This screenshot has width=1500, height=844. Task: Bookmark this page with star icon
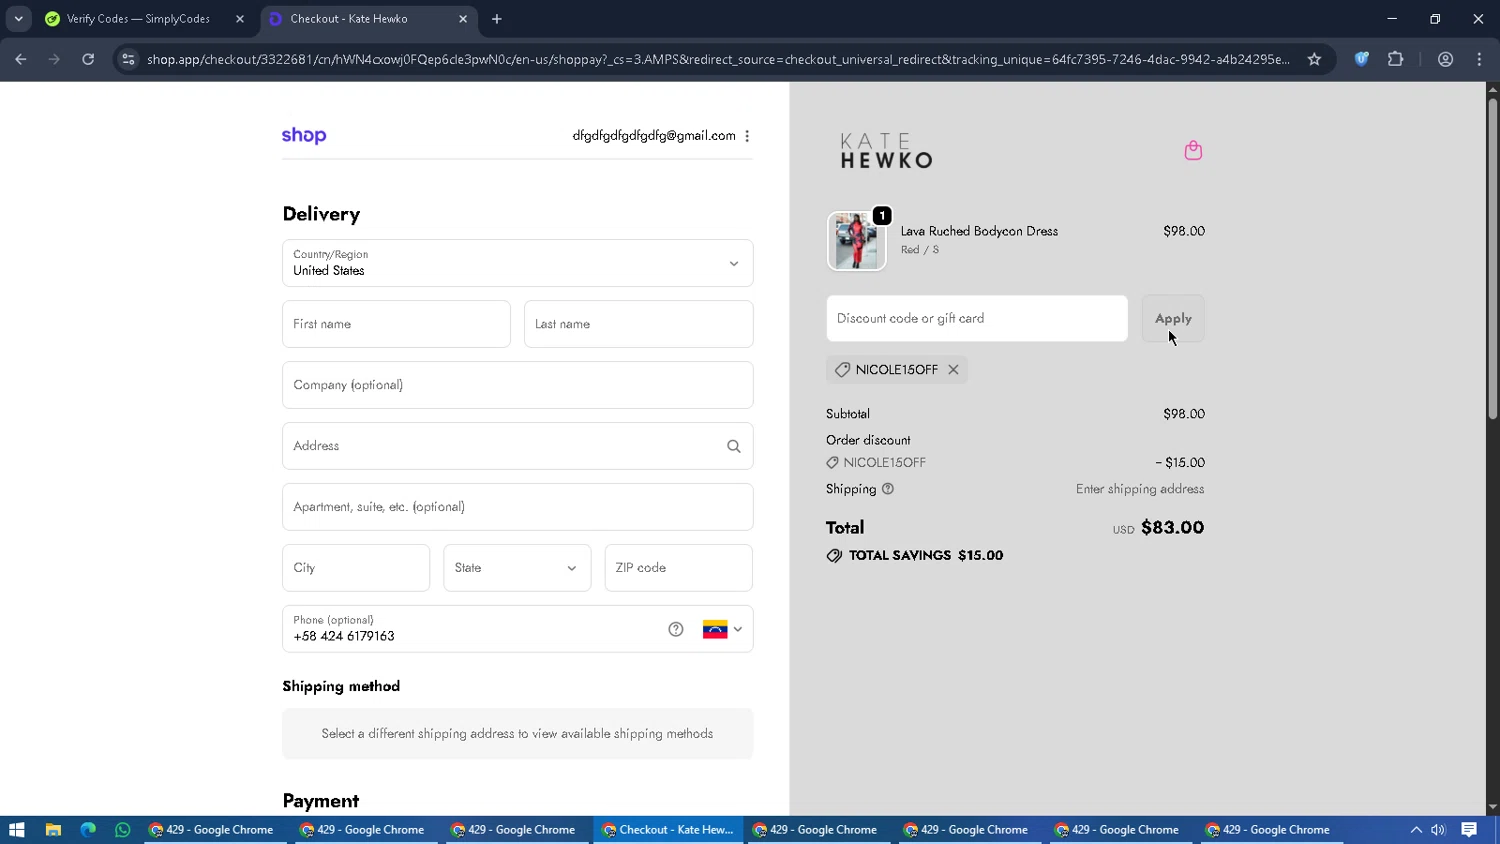click(x=1314, y=59)
